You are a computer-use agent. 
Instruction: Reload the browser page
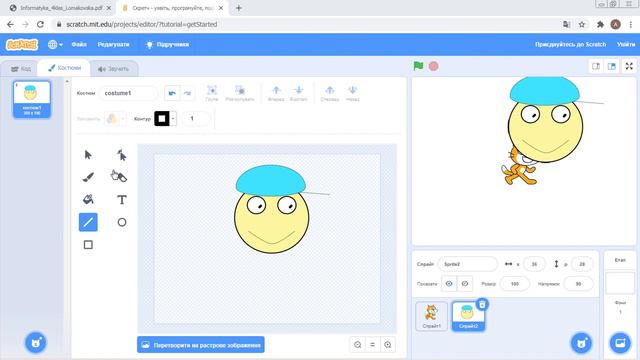[x=40, y=24]
